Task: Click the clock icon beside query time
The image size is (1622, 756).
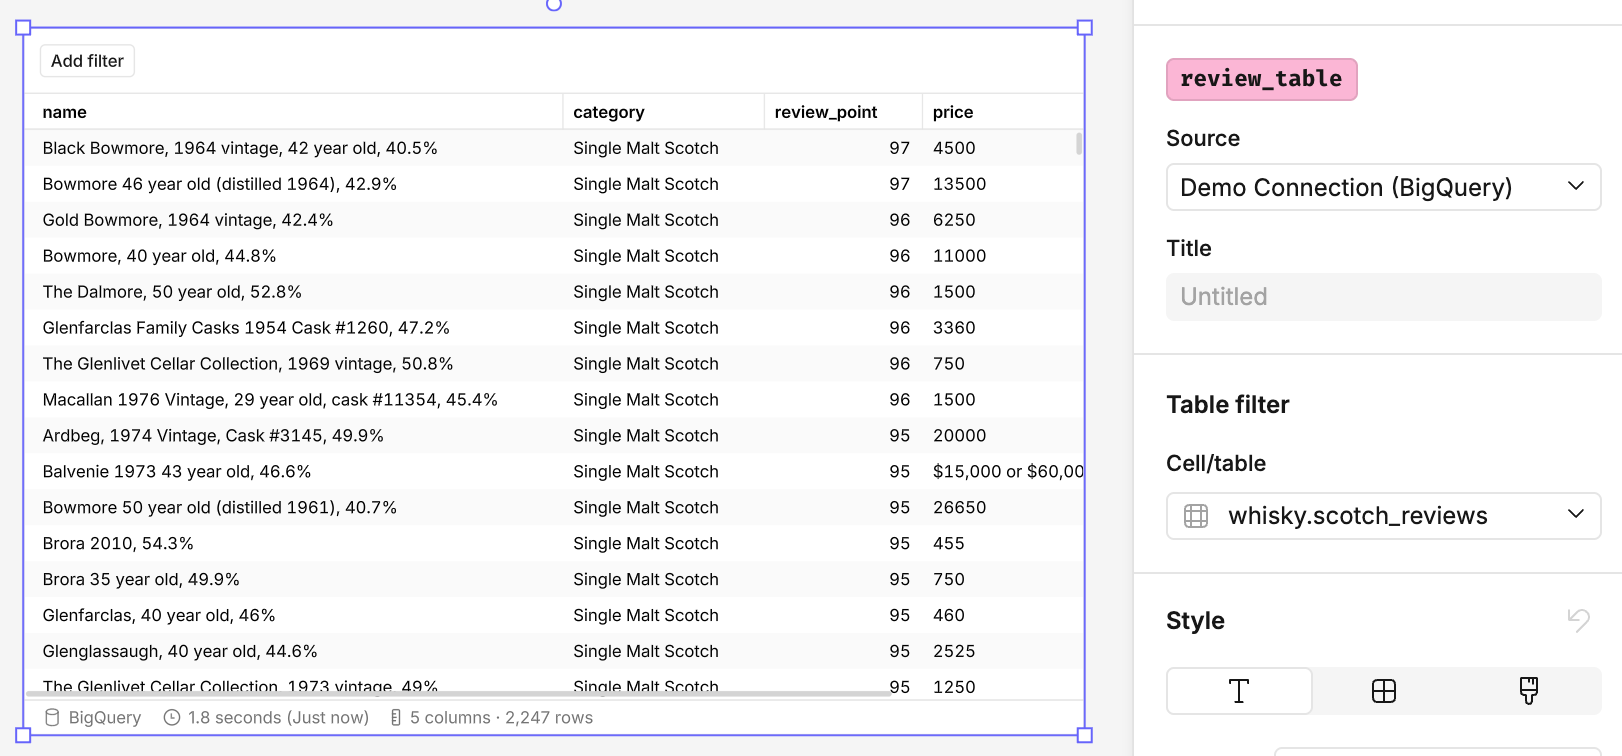Action: tap(172, 718)
